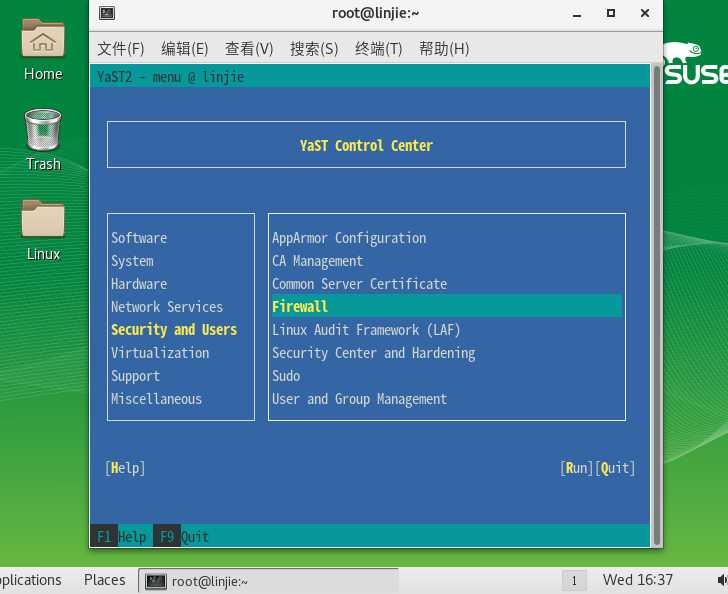Open the Applications menu in the panel

[x=31, y=580]
